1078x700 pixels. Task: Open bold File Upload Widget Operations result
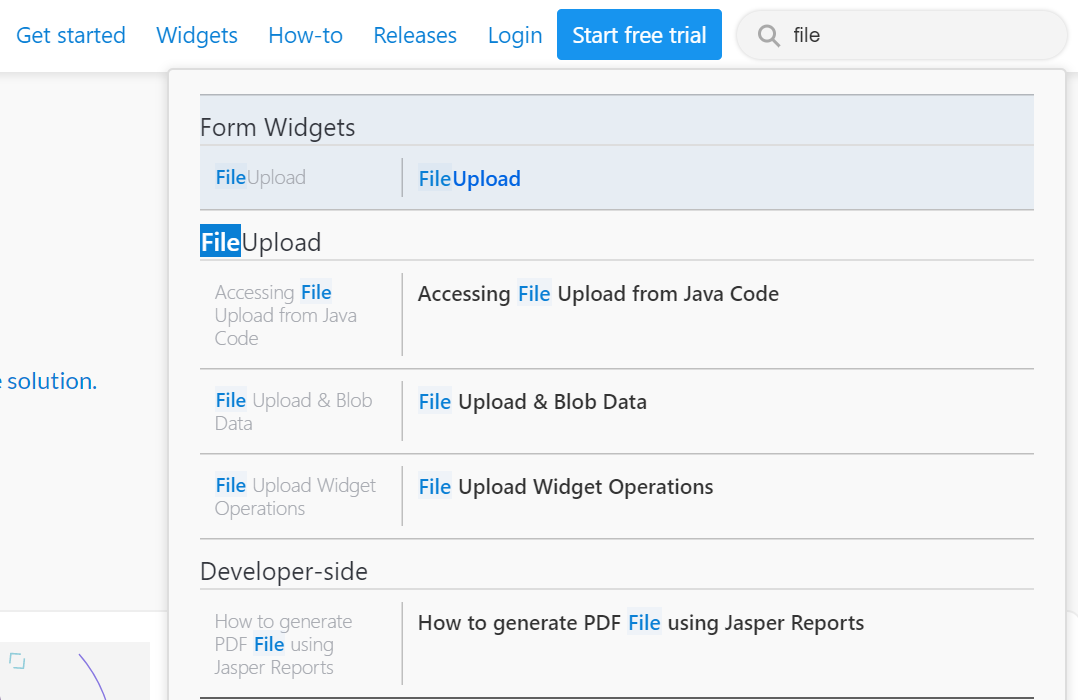point(565,487)
